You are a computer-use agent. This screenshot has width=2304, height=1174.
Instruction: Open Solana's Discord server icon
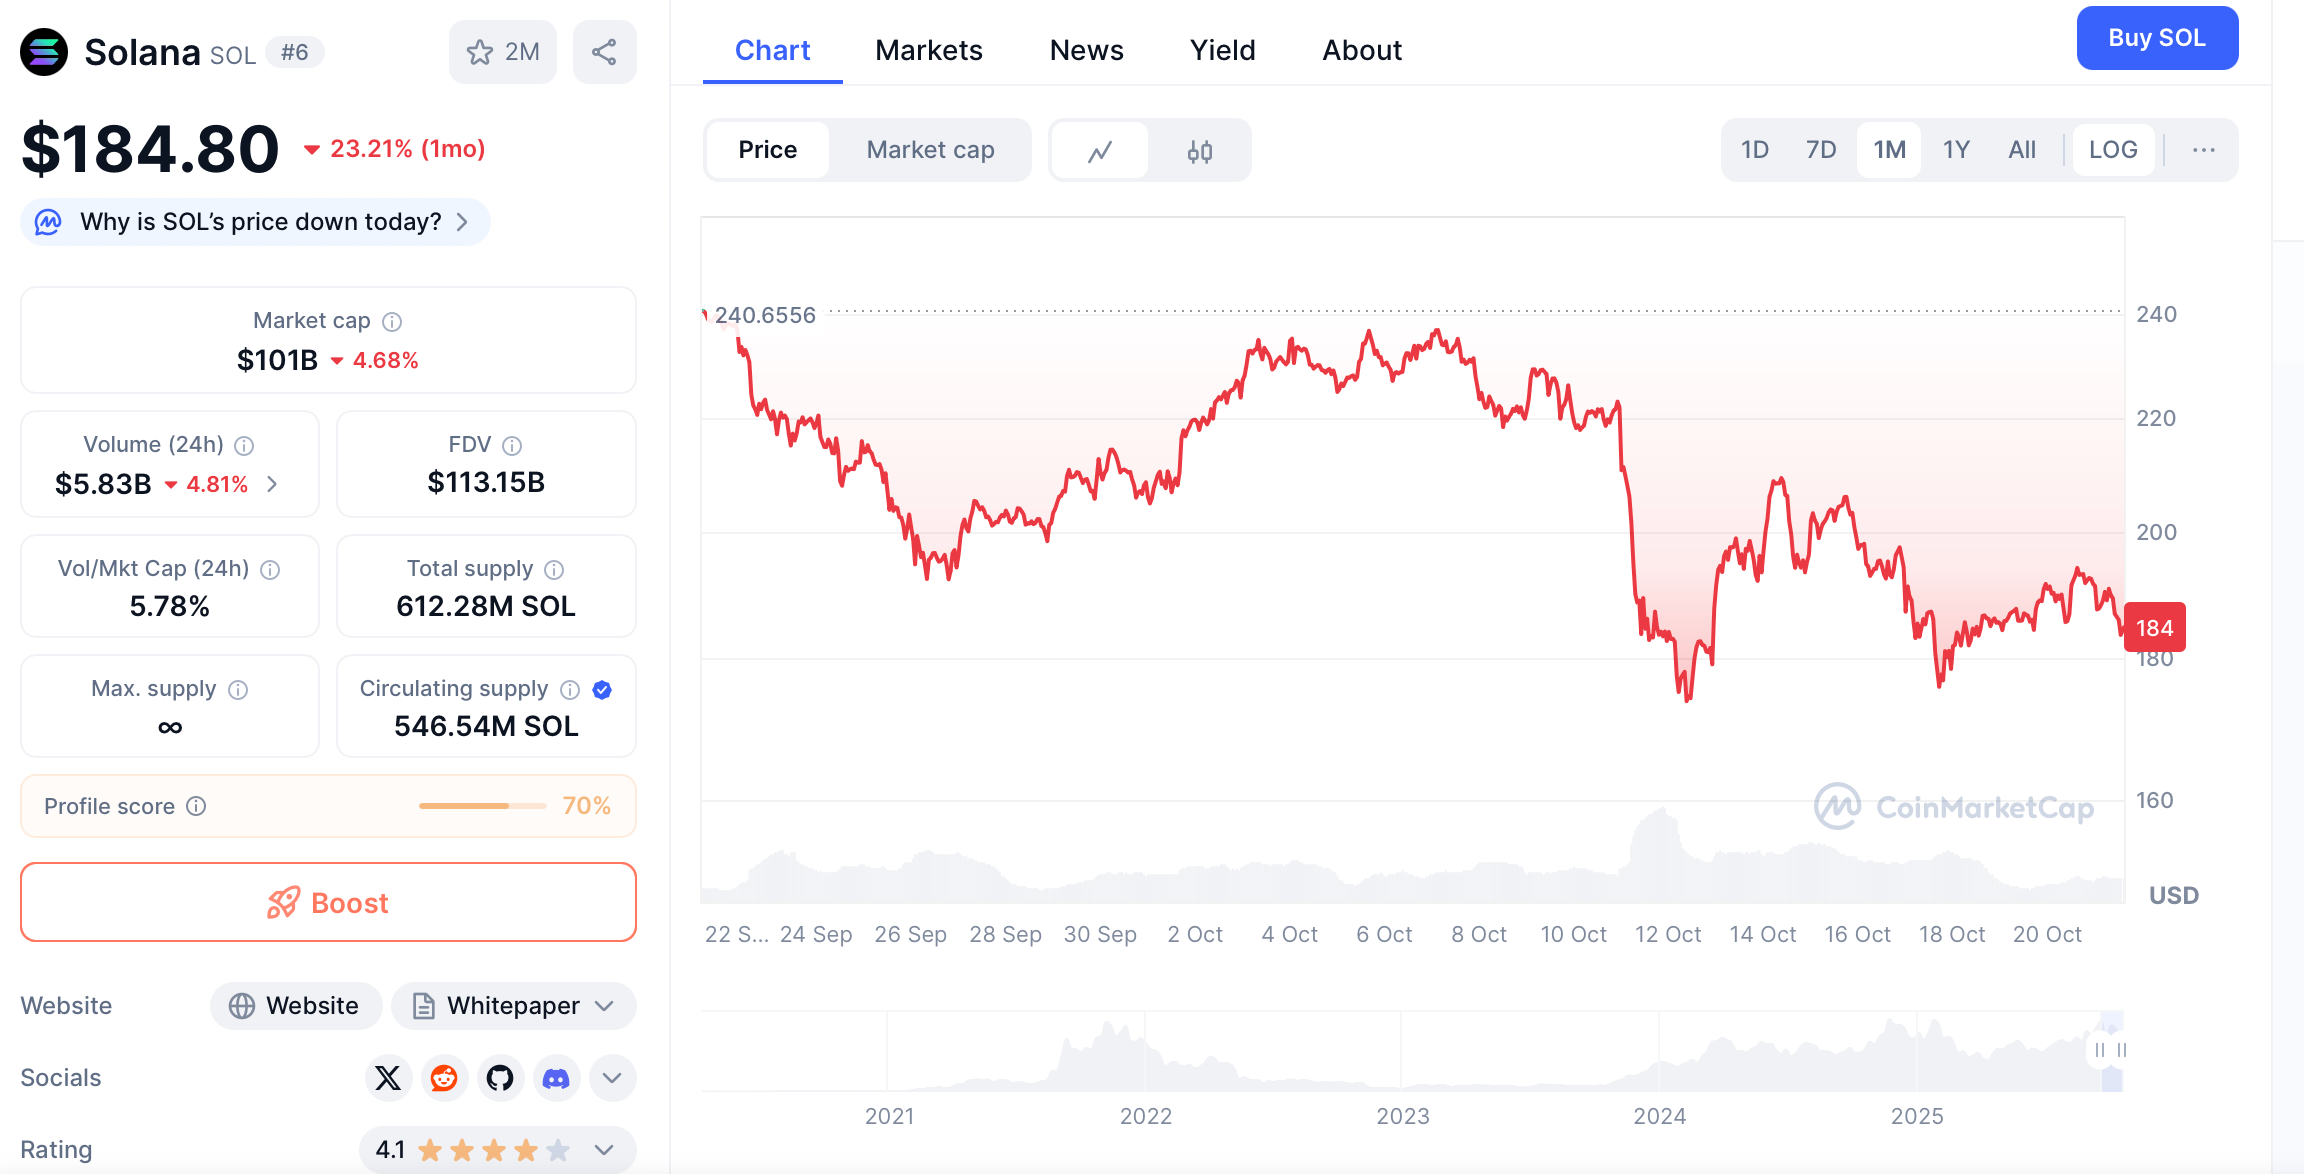click(557, 1078)
